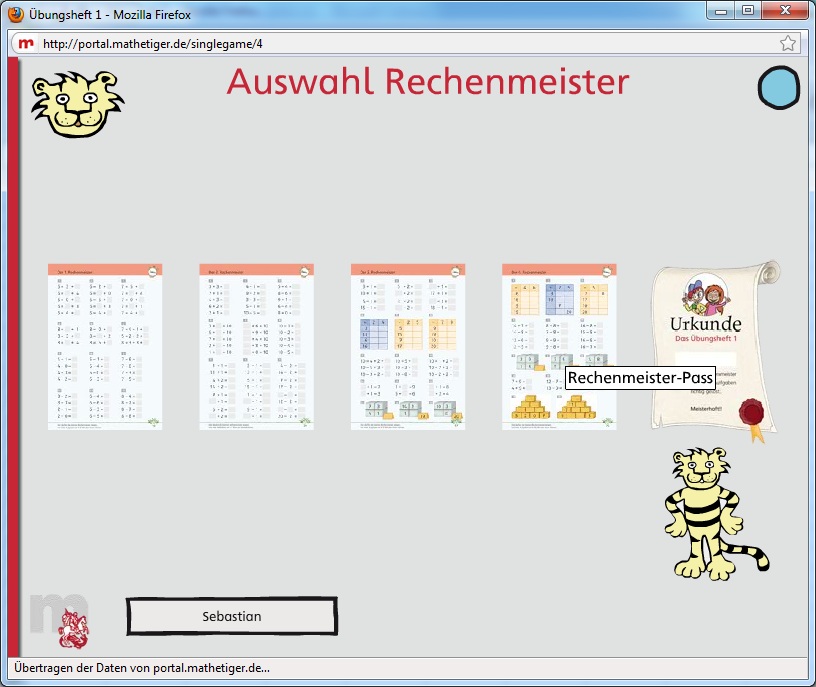
Task: Open the Urkunde certificate scroll
Action: click(714, 345)
